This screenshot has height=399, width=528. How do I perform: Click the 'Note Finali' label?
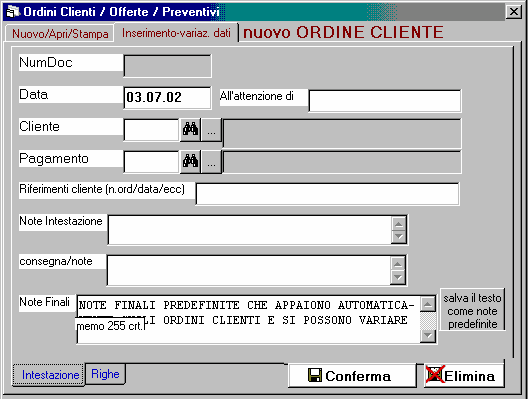tap(44, 302)
